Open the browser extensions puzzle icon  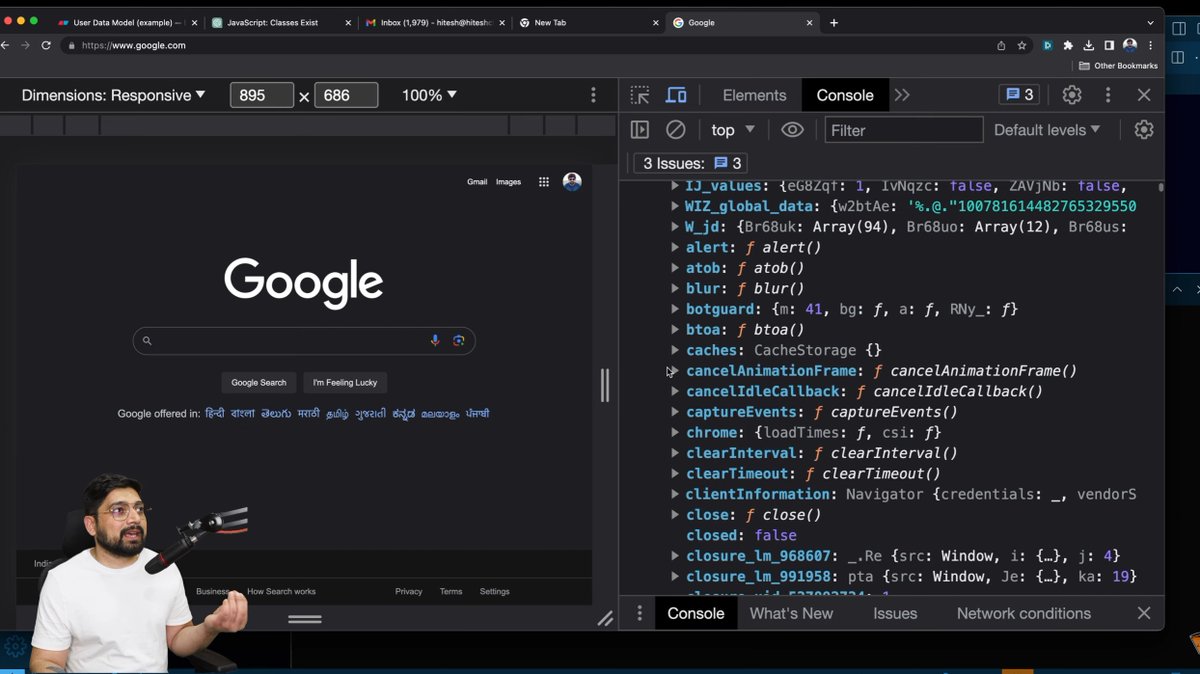click(1067, 45)
